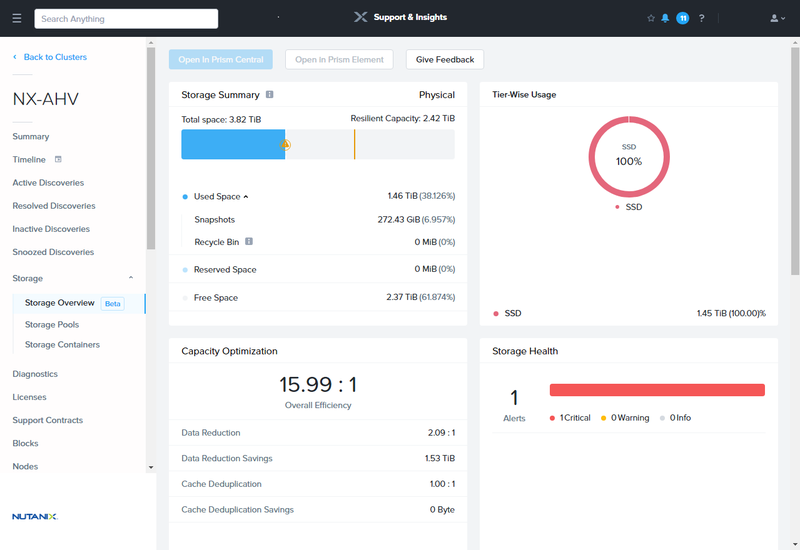800x550 pixels.
Task: Click the 15.99 : 1 overall efficiency value
Action: point(318,384)
